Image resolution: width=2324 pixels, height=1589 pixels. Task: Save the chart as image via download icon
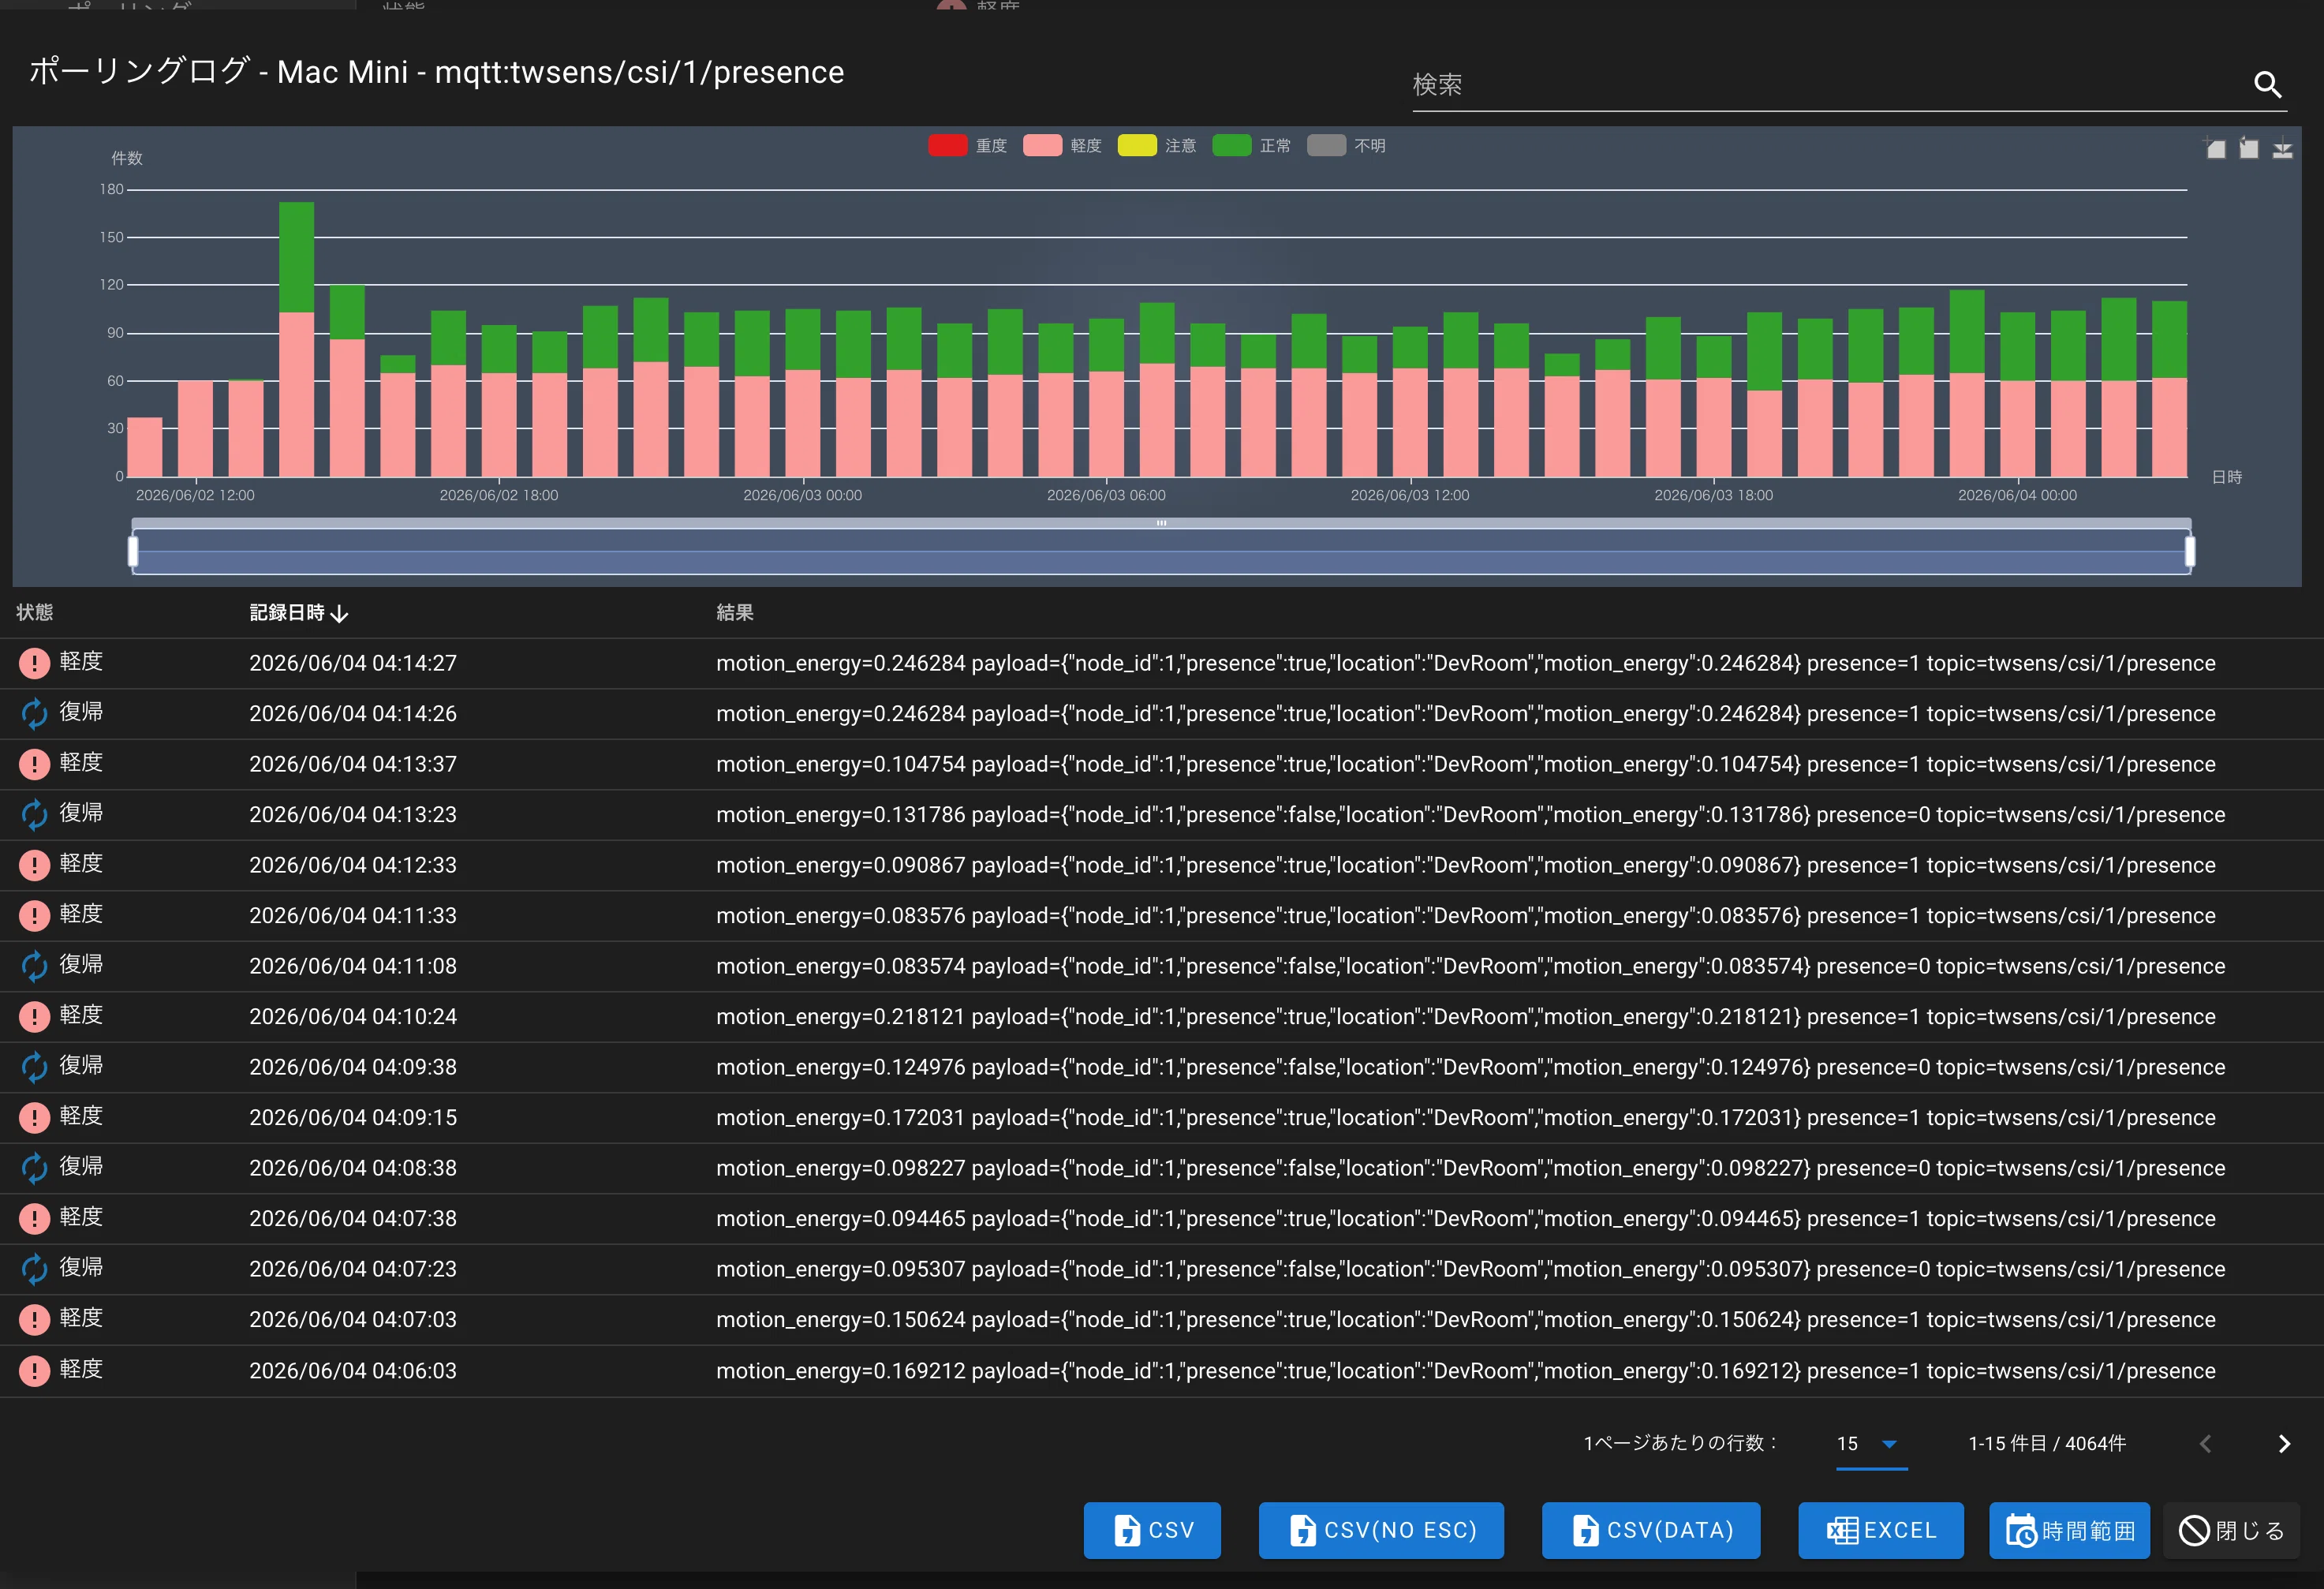pyautogui.click(x=2282, y=149)
